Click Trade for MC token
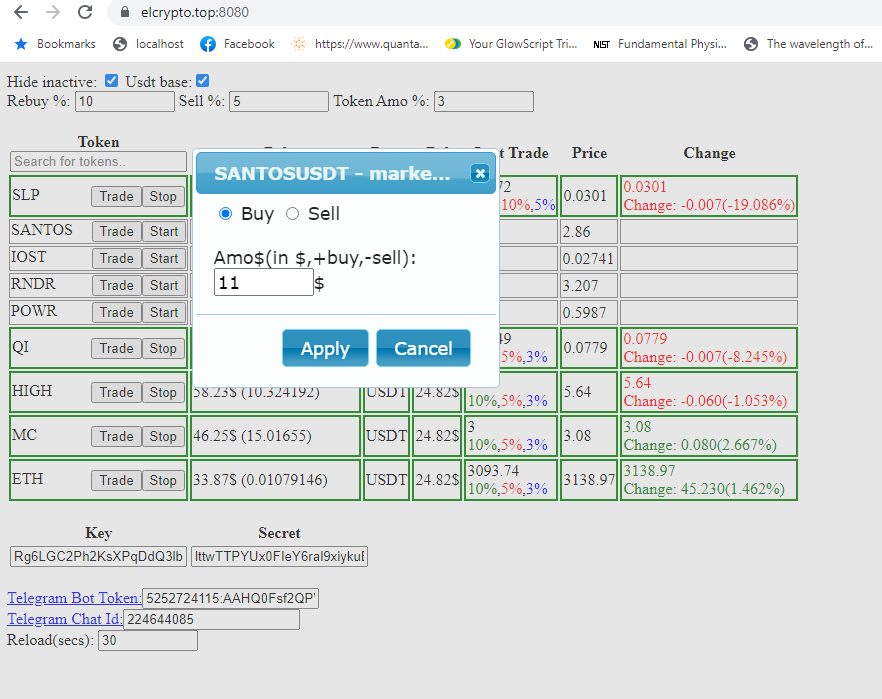882x699 pixels. click(116, 436)
